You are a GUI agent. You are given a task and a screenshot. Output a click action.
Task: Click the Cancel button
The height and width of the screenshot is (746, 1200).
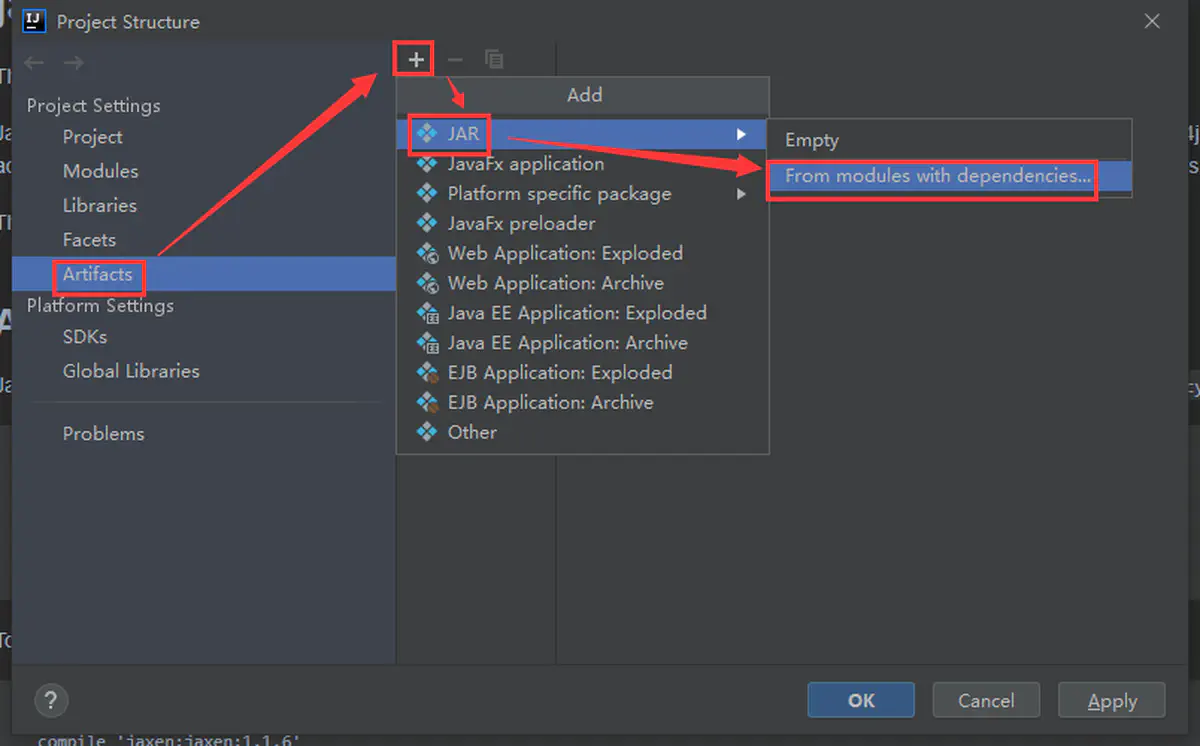pos(986,701)
